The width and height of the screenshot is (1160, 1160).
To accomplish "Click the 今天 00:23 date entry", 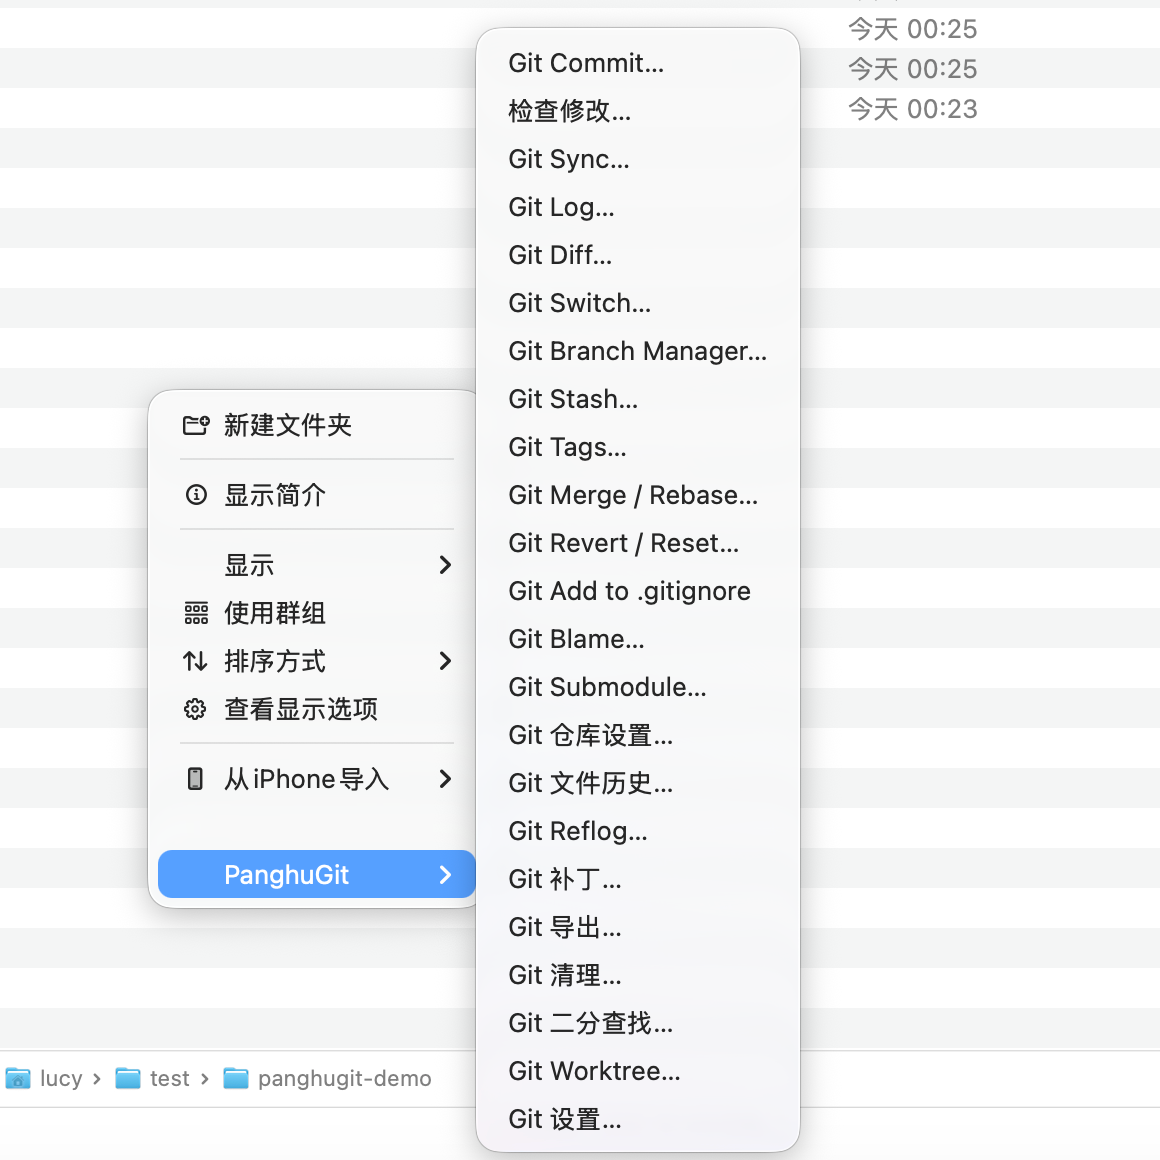I will (x=912, y=109).
